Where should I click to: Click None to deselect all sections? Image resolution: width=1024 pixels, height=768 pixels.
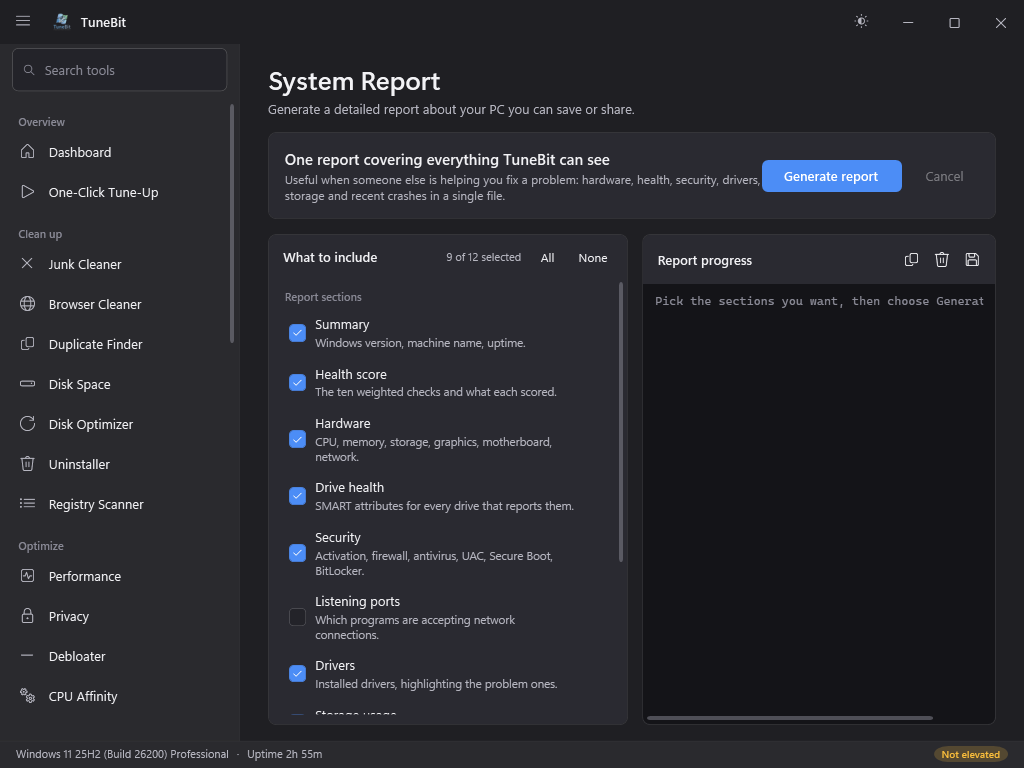pyautogui.click(x=592, y=258)
